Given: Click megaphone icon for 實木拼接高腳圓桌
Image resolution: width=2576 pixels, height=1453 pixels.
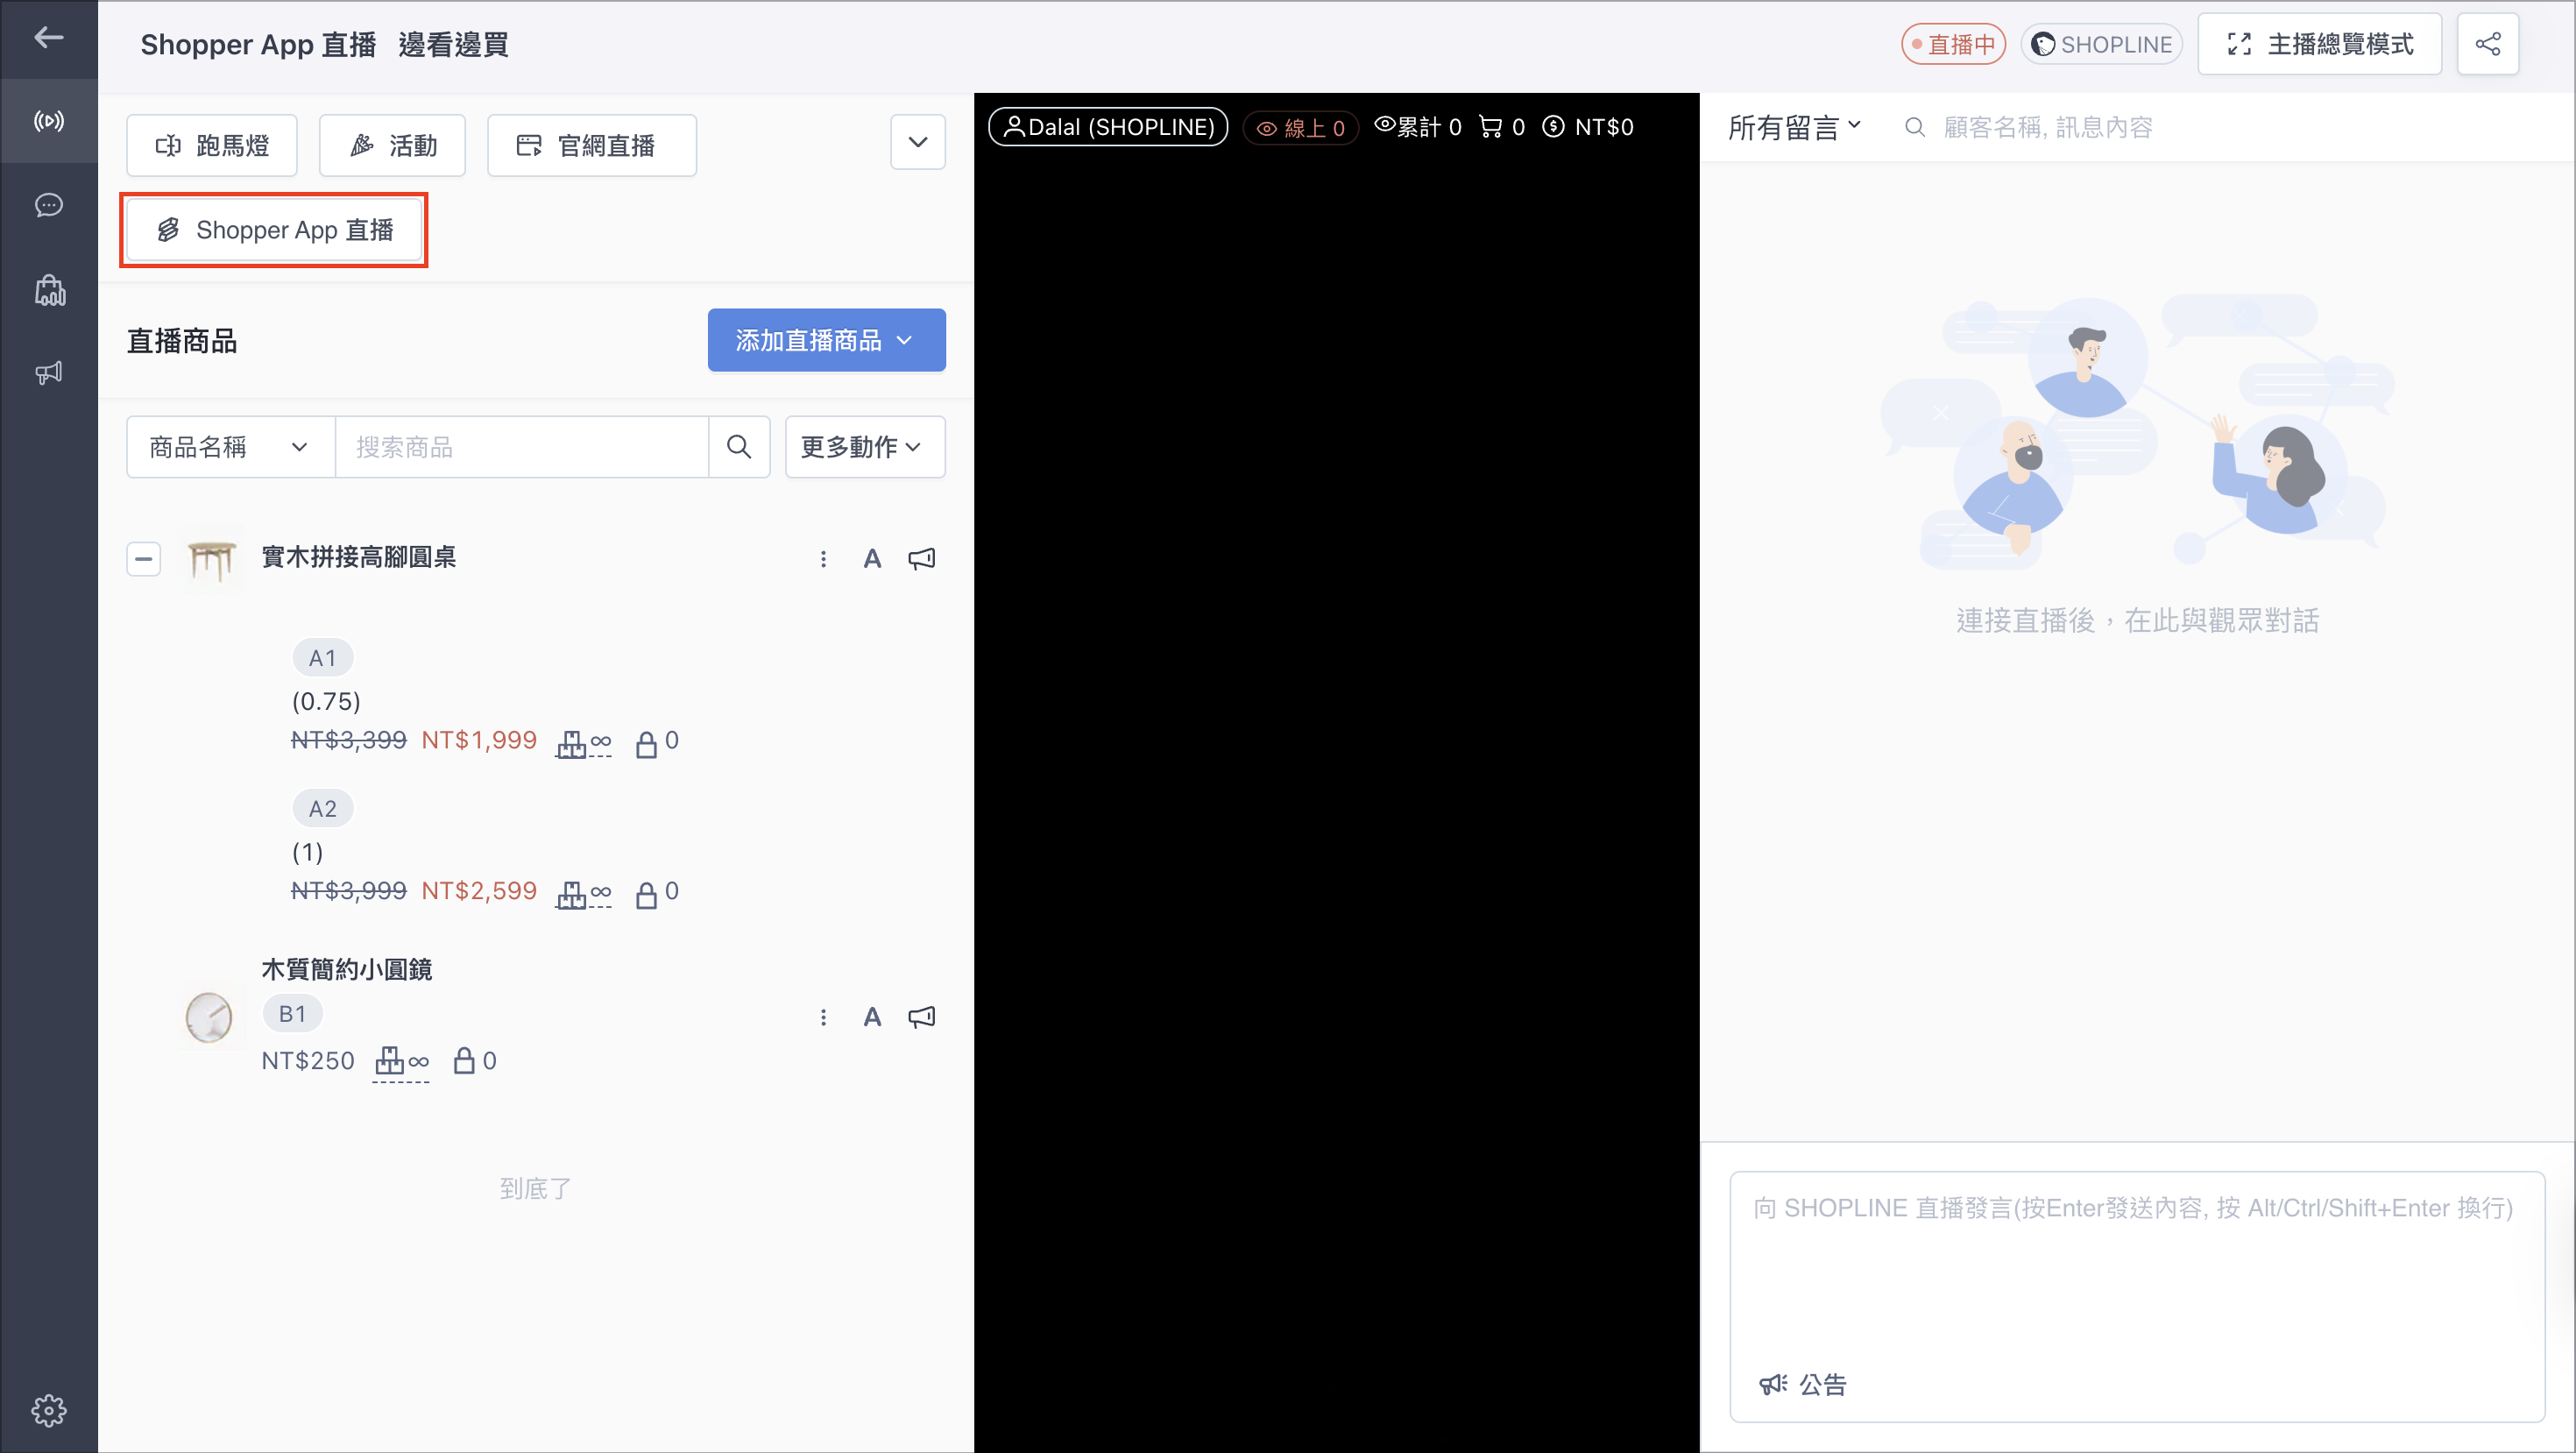Looking at the screenshot, I should (x=921, y=559).
